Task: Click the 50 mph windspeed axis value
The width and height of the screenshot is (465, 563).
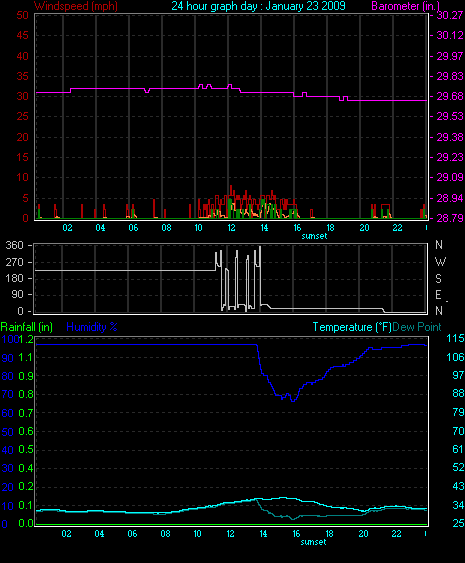Action: click(x=22, y=15)
